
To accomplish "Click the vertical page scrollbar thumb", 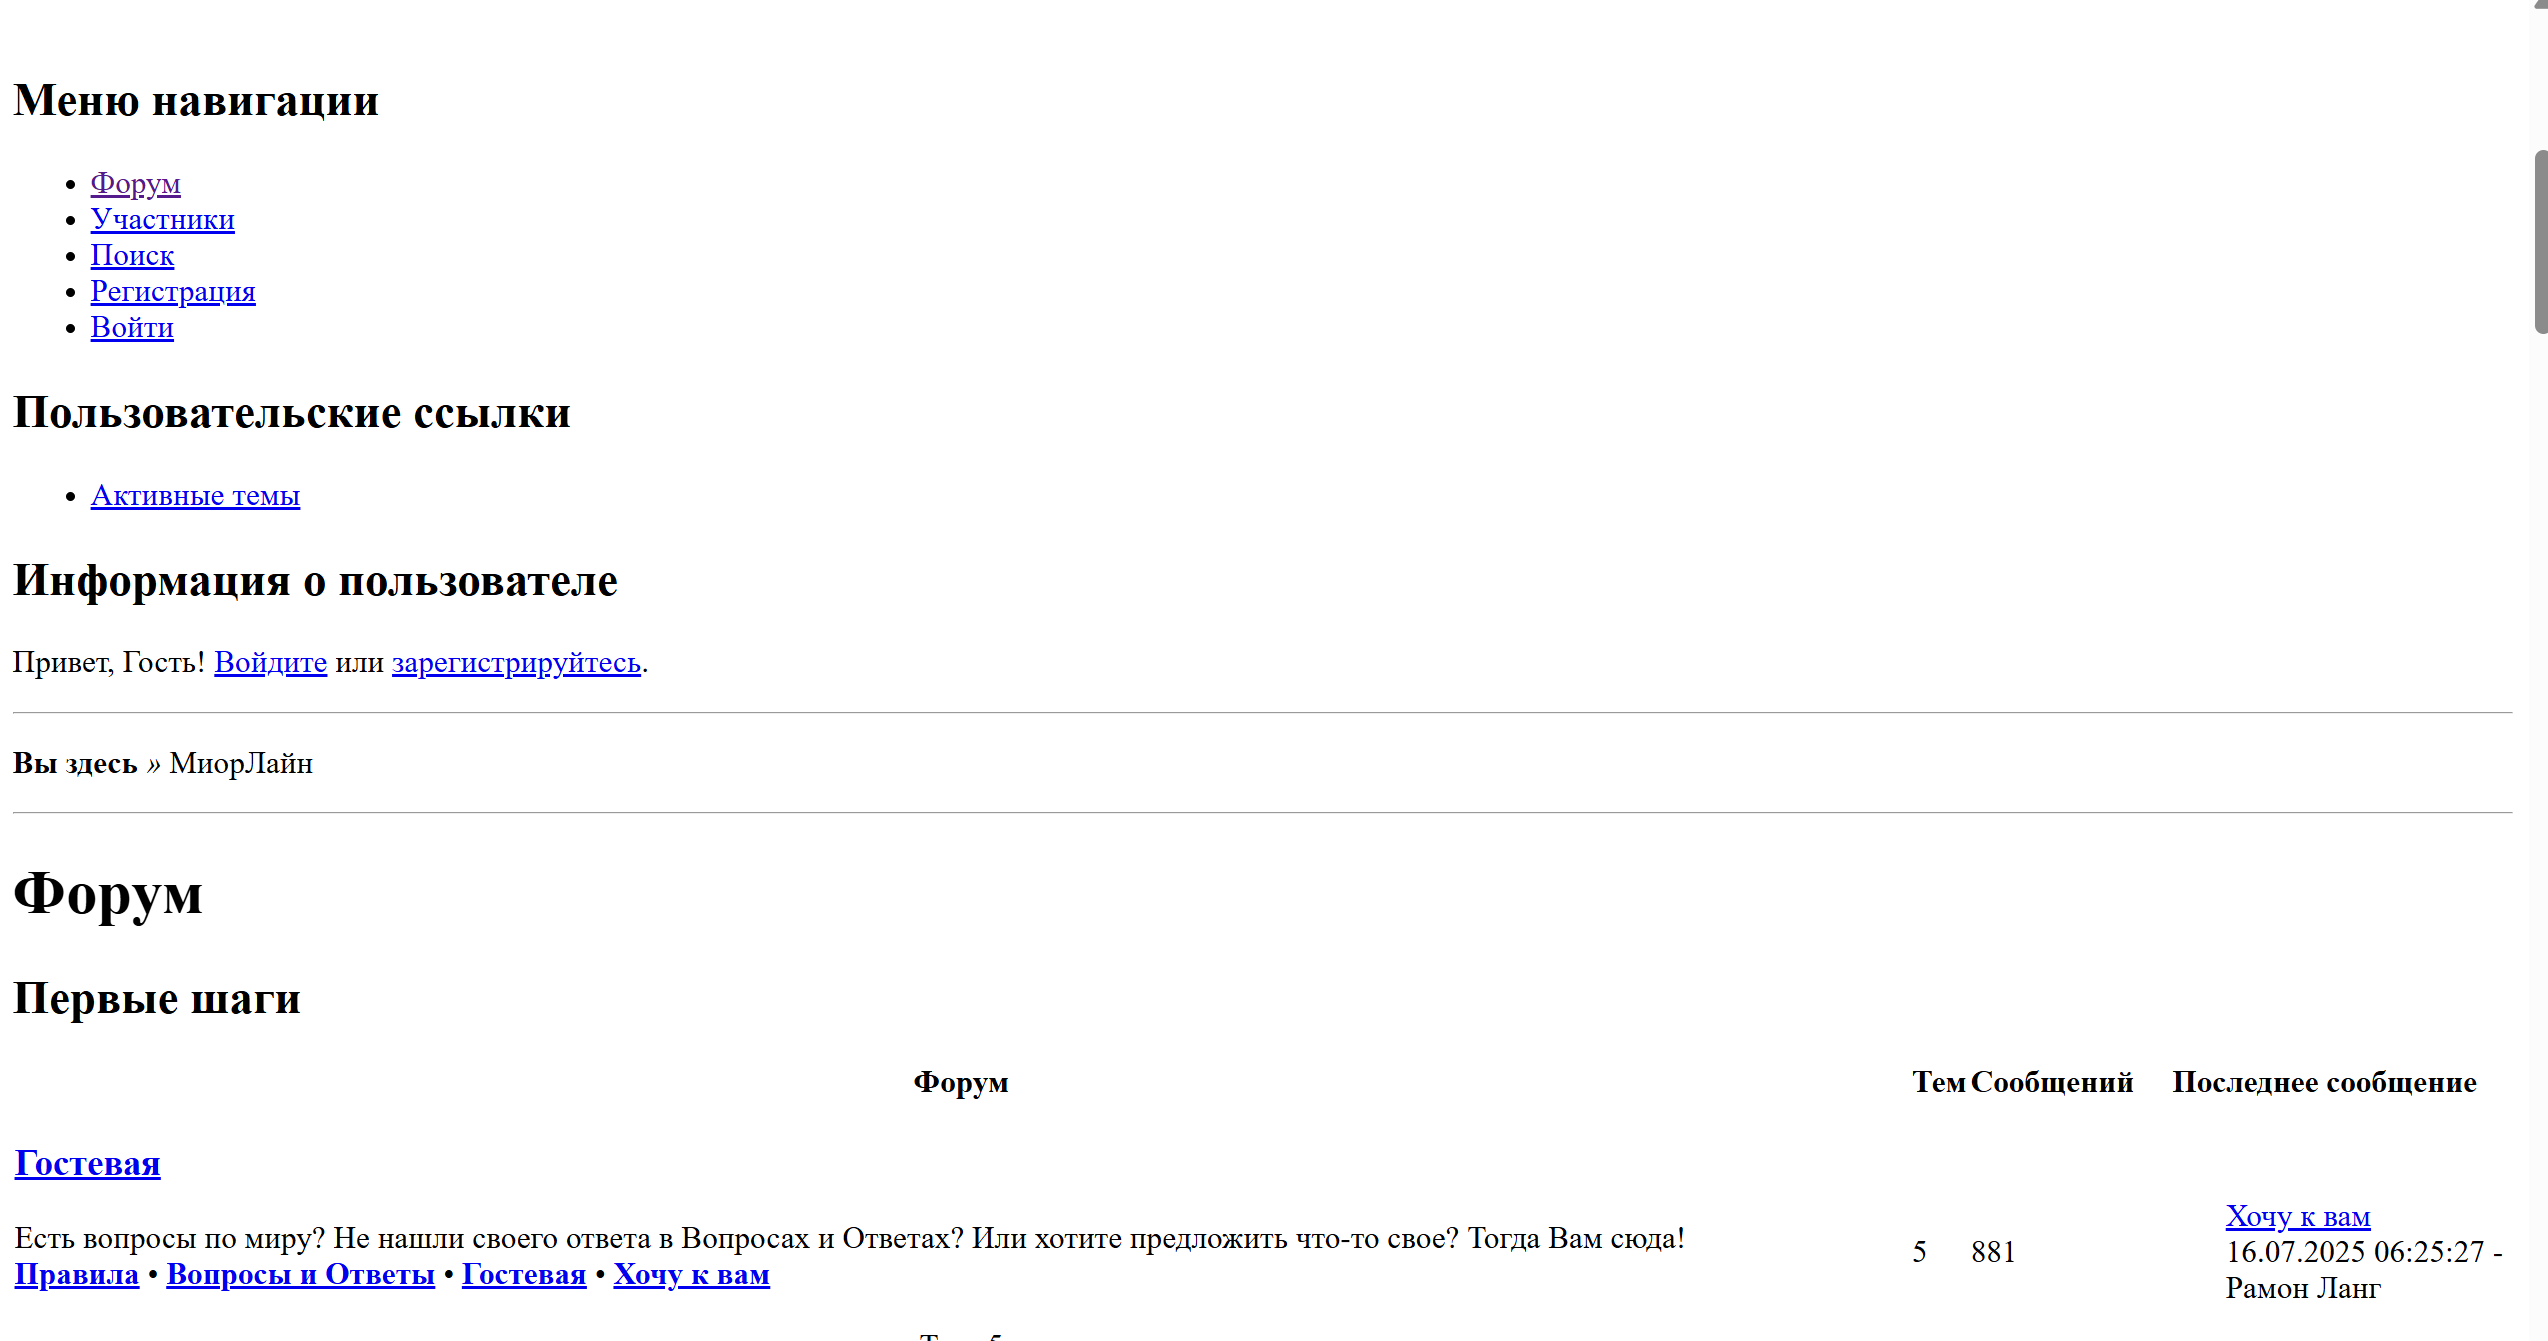I will coord(2541,242).
